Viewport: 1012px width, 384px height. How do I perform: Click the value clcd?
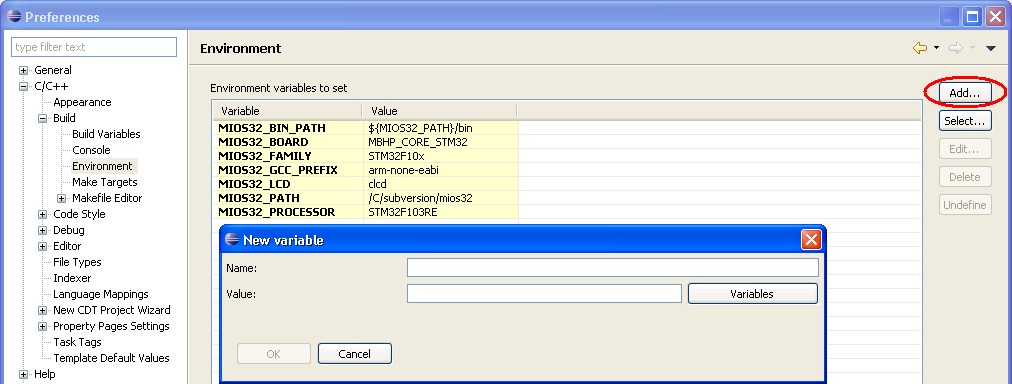point(378,184)
